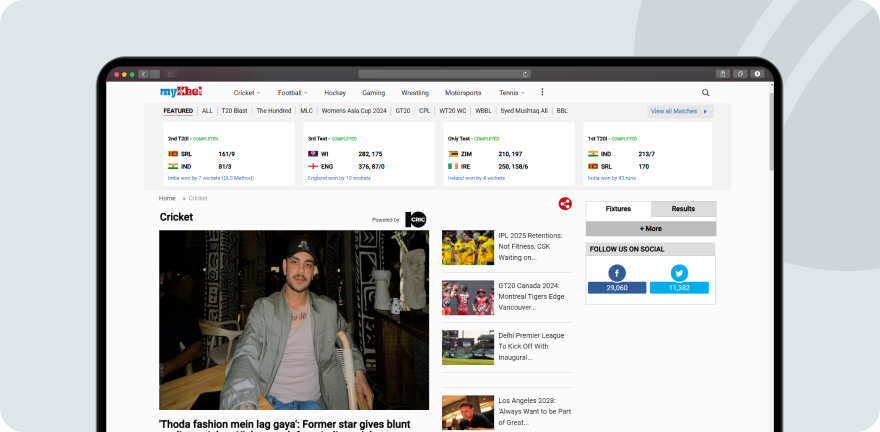This screenshot has width=880, height=432.
Task: Click Facebook 29,060 followers button
Action: [617, 288]
